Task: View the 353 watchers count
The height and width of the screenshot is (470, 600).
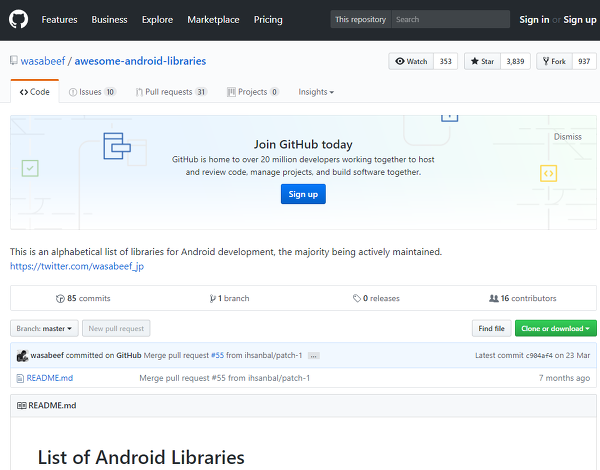Action: [445, 61]
